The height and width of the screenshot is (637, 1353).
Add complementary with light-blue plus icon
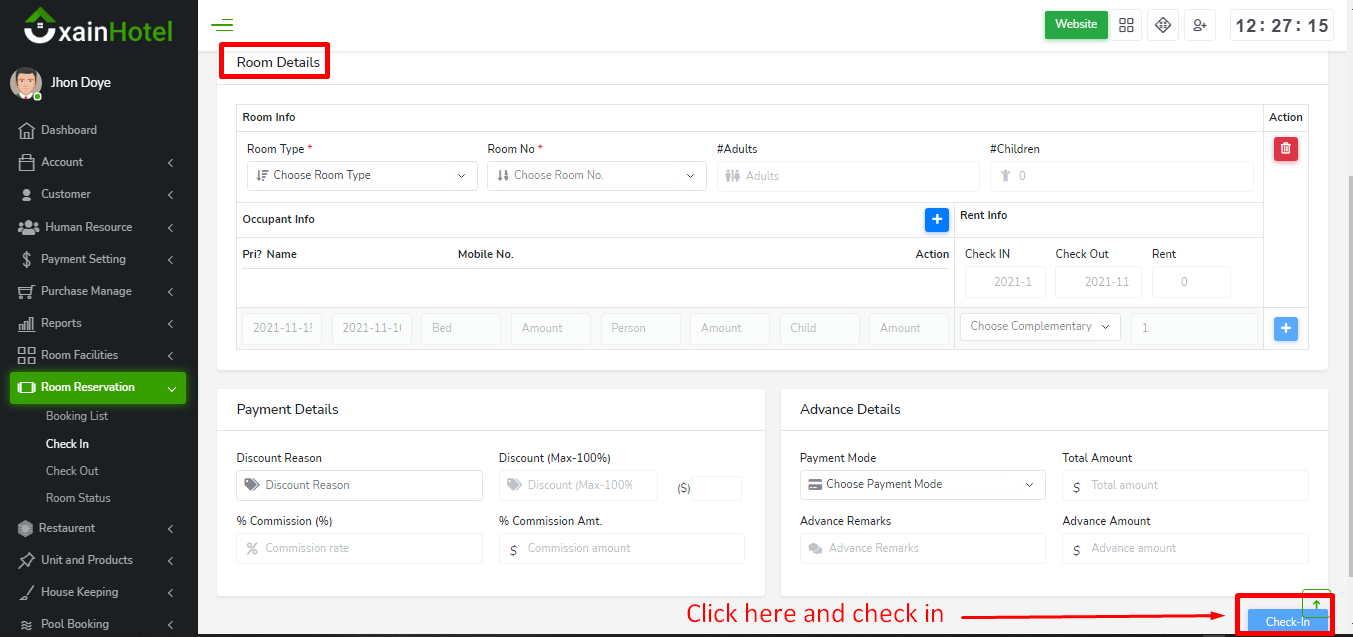(1285, 328)
